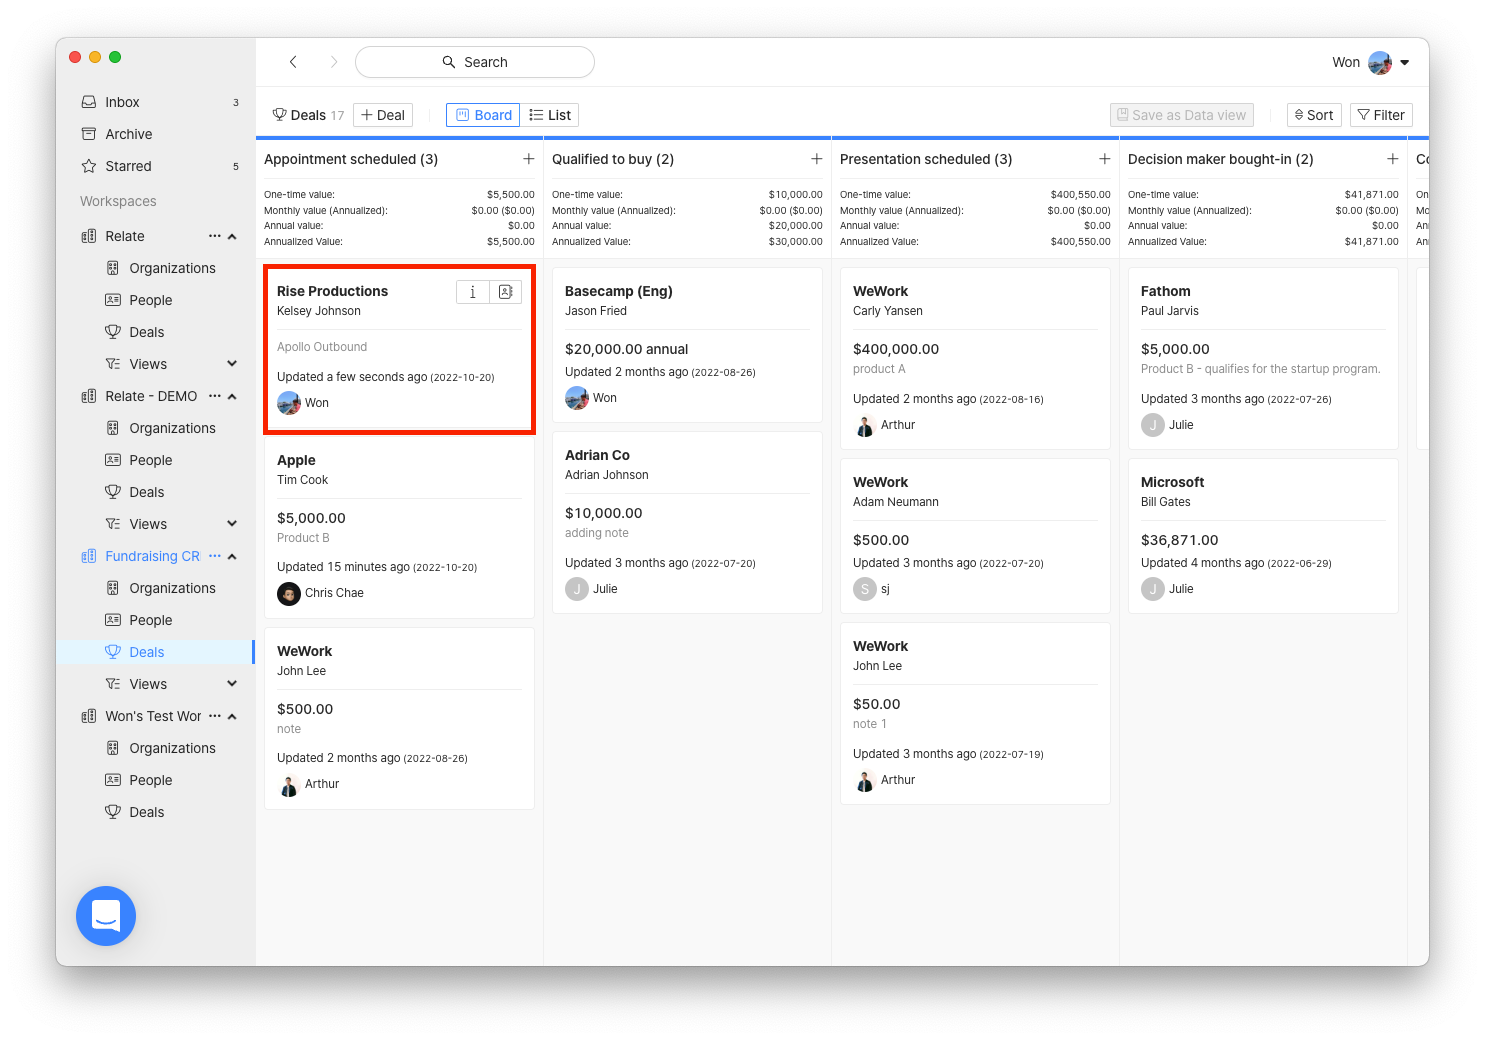The height and width of the screenshot is (1040, 1485).
Task: Click the Fundraising CR workspace name
Action: (152, 556)
